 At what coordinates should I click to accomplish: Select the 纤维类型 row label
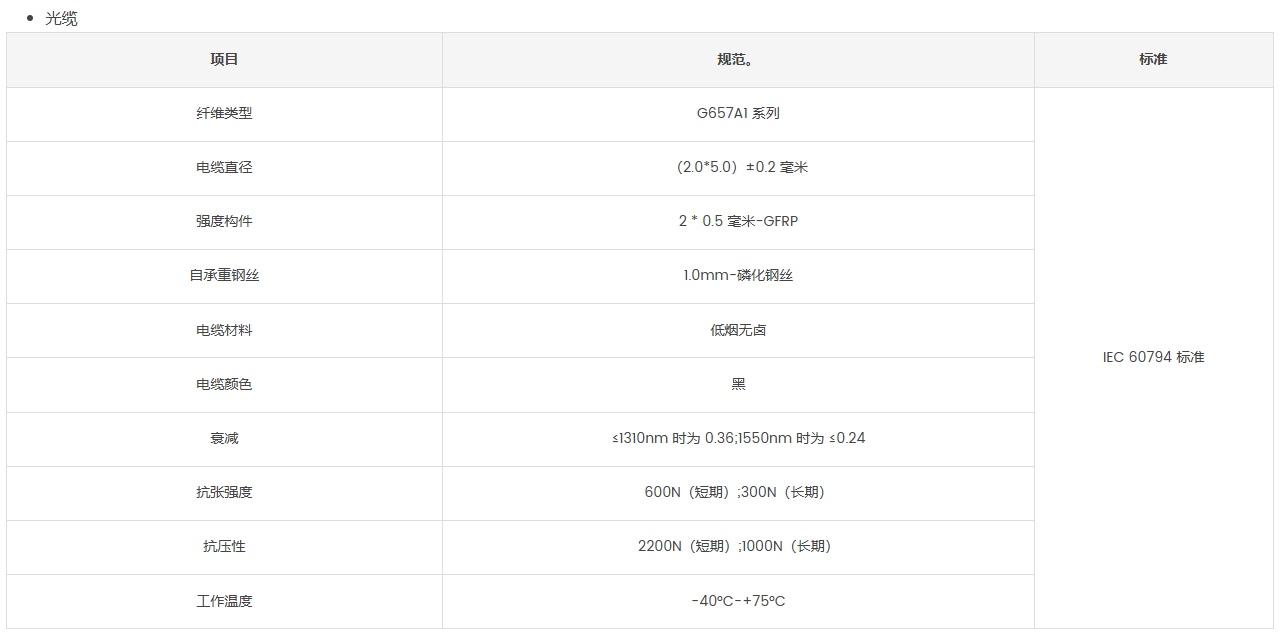click(224, 114)
